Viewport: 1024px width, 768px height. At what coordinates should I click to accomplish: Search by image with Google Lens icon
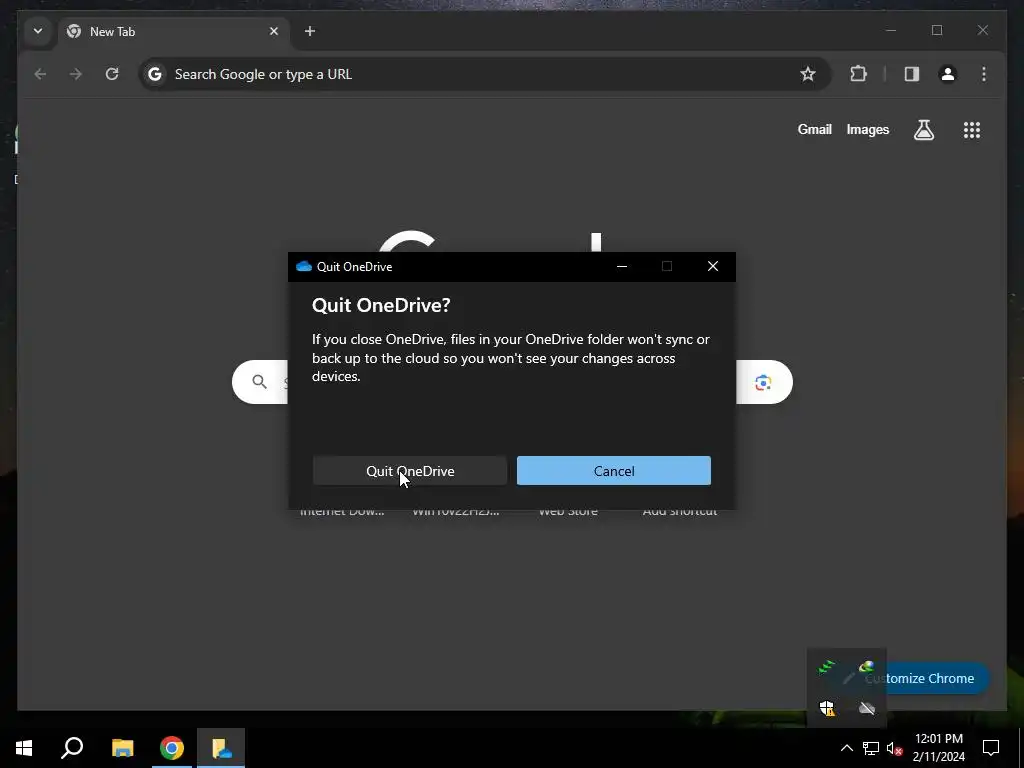click(x=763, y=382)
